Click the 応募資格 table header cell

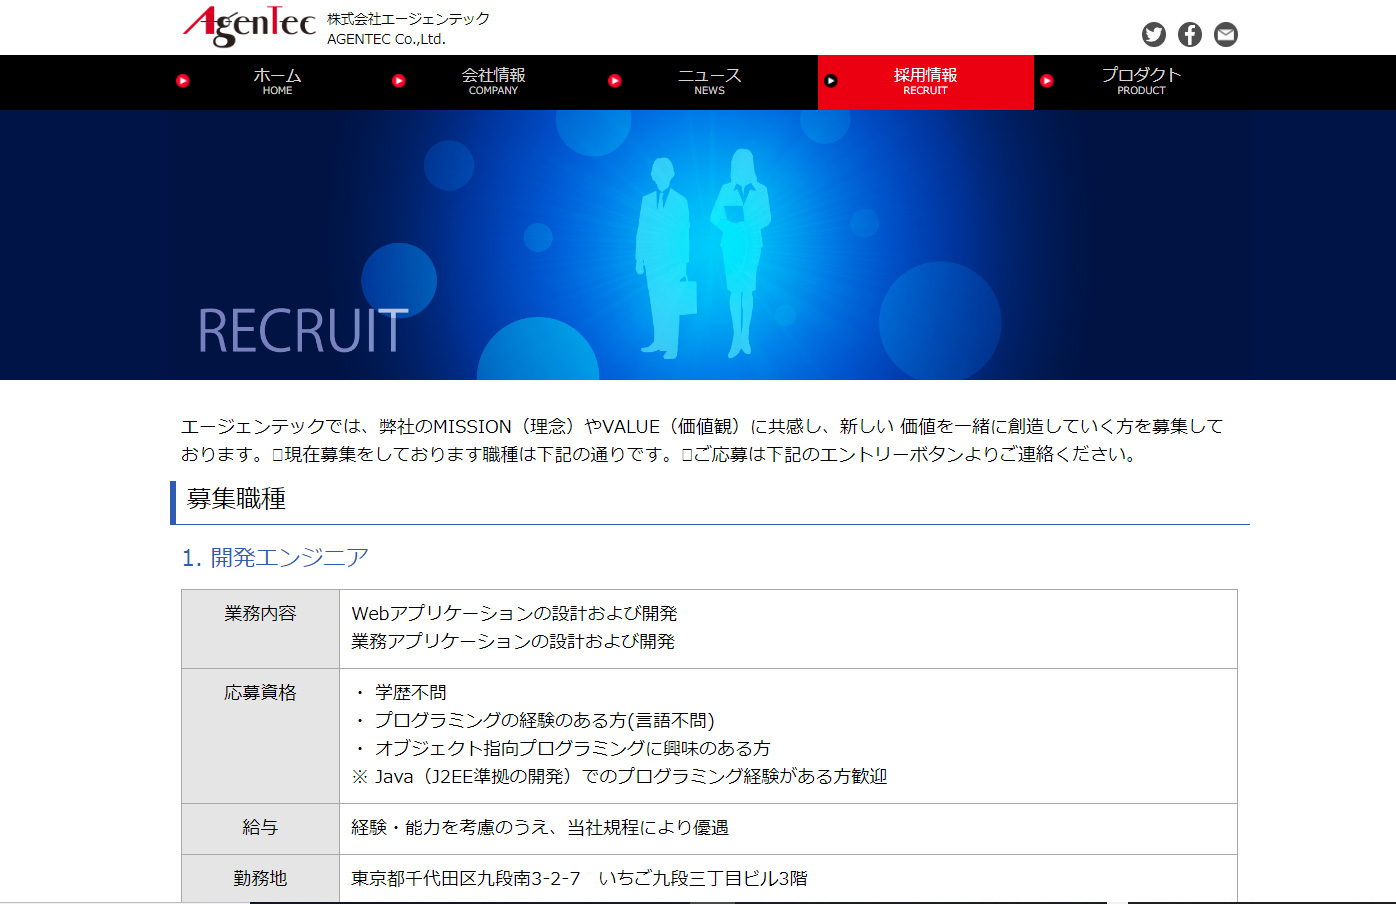pyautogui.click(x=260, y=693)
